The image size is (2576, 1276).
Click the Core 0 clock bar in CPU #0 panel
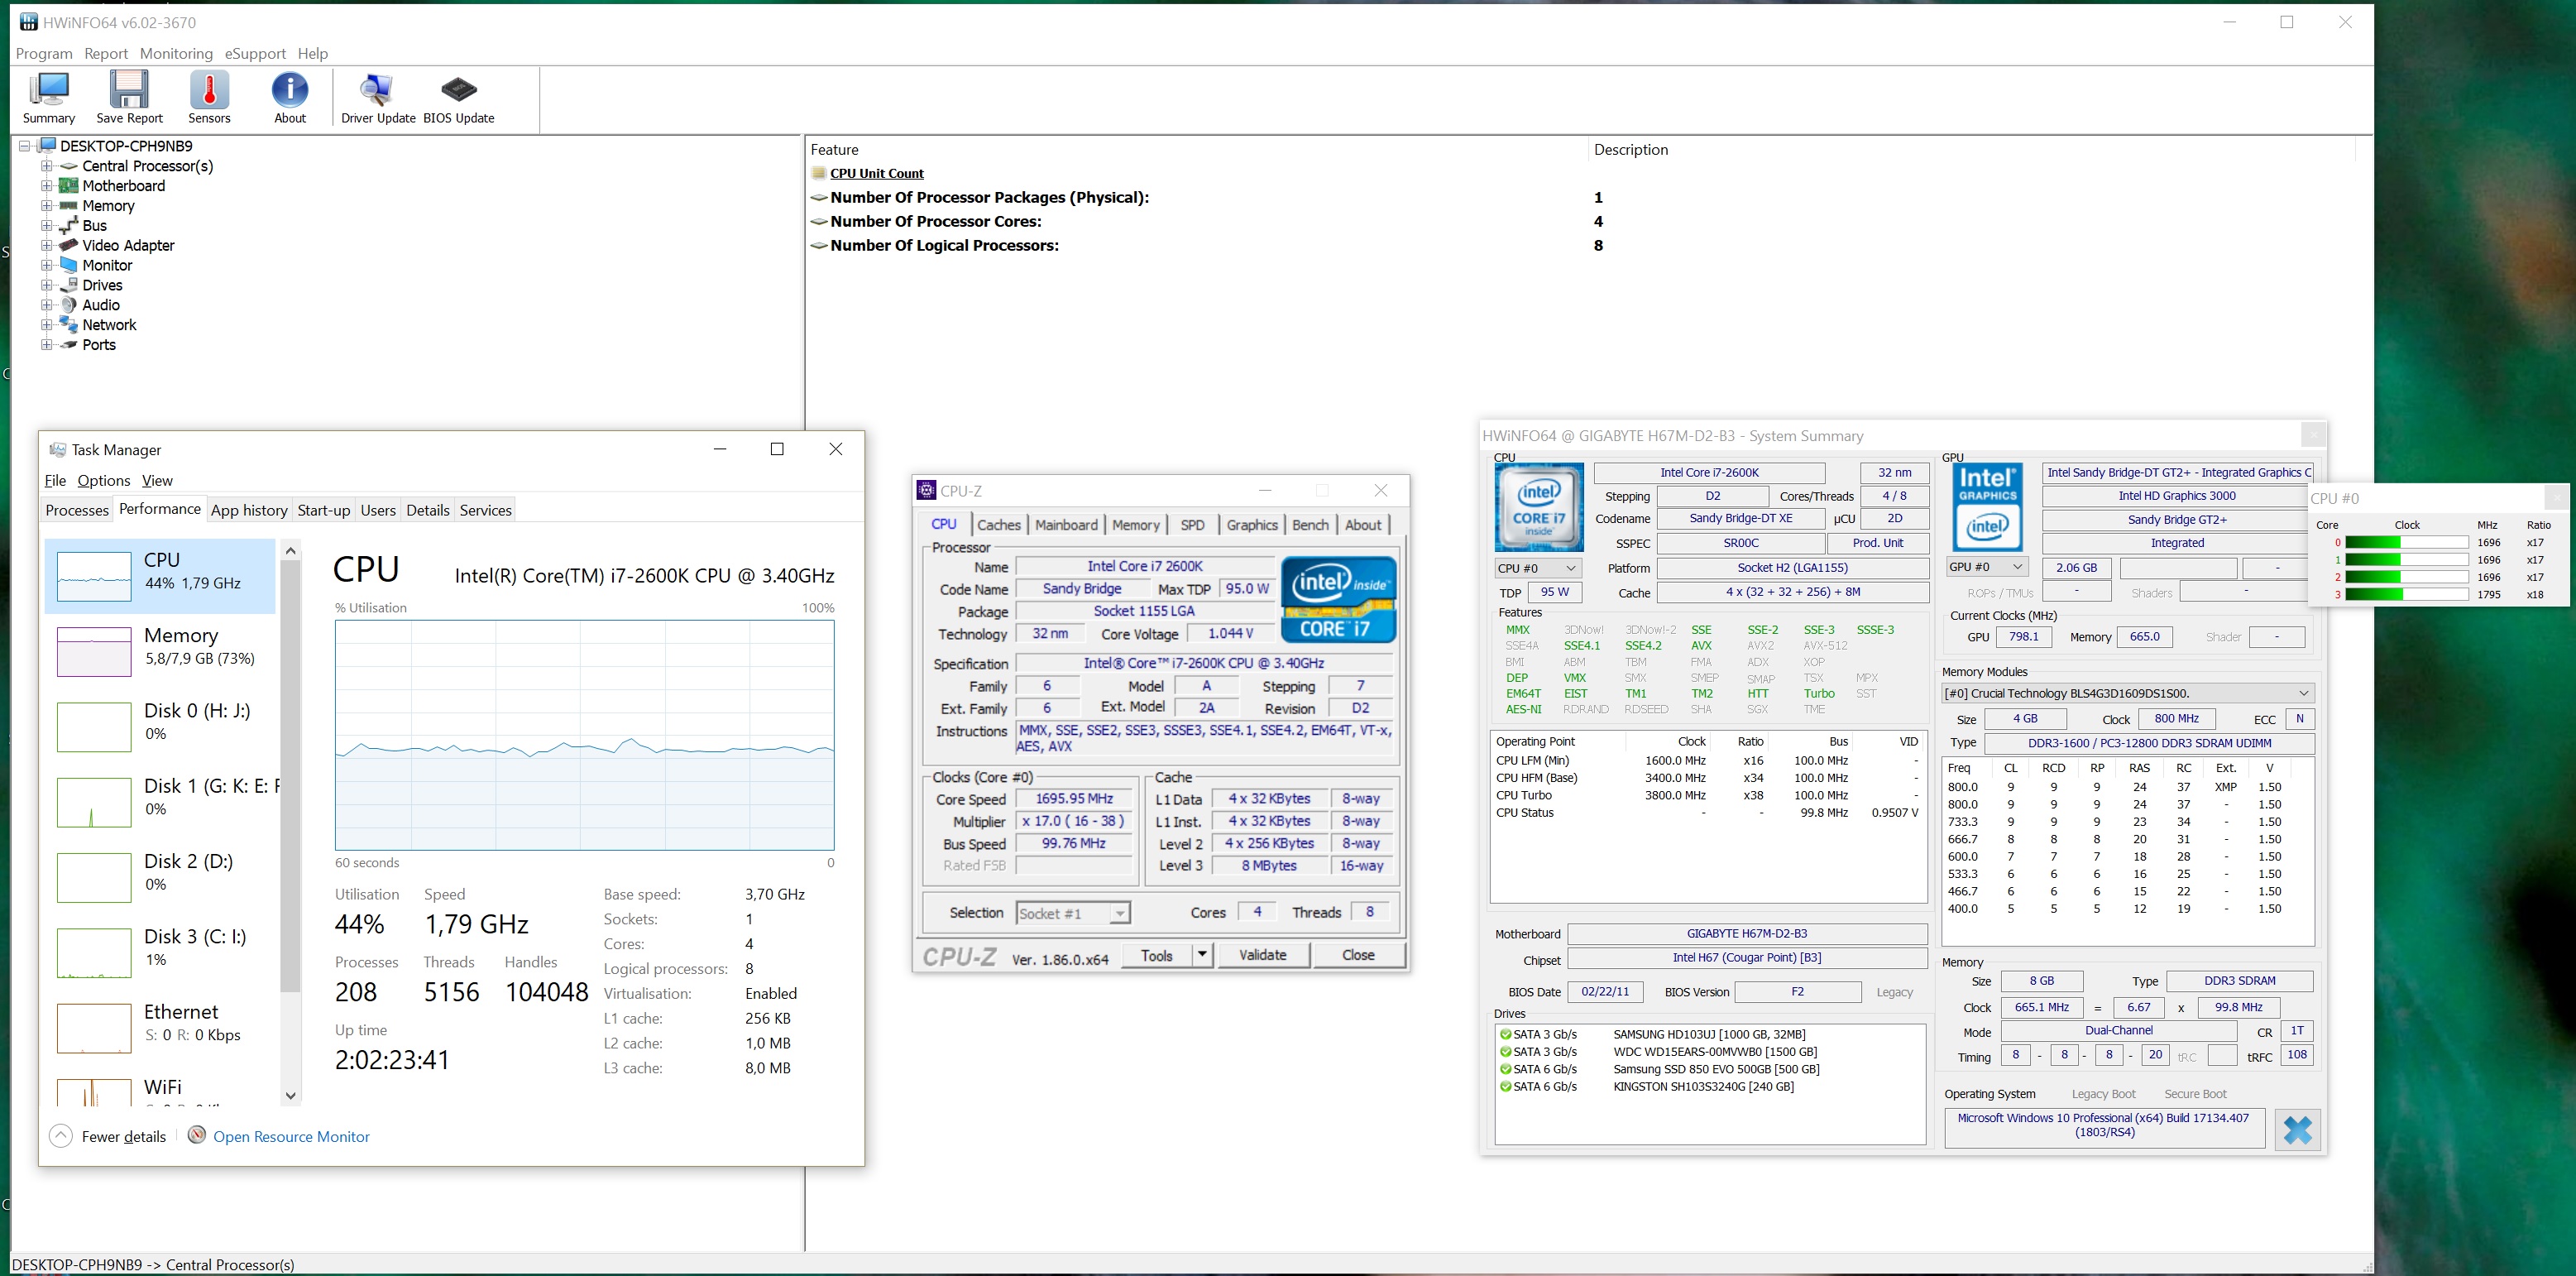pyautogui.click(x=2407, y=543)
